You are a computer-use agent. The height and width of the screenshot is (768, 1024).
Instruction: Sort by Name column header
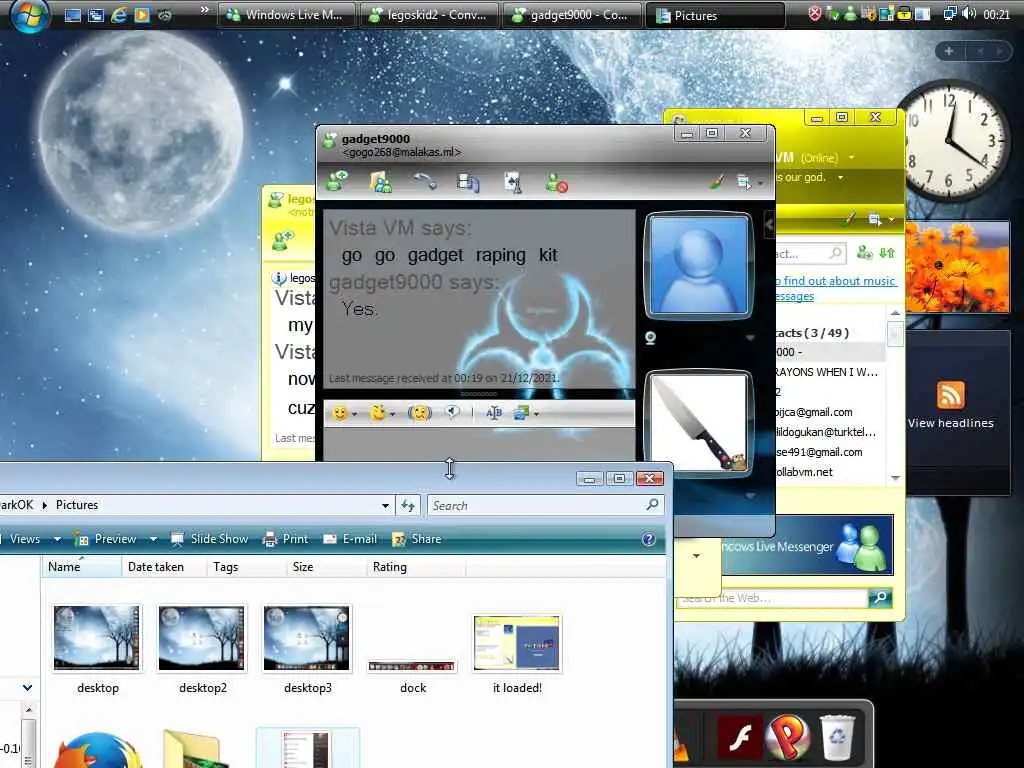click(x=82, y=567)
